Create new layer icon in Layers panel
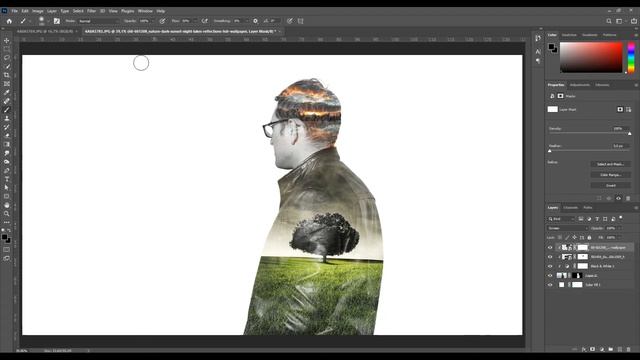The image size is (640, 360). 620,349
